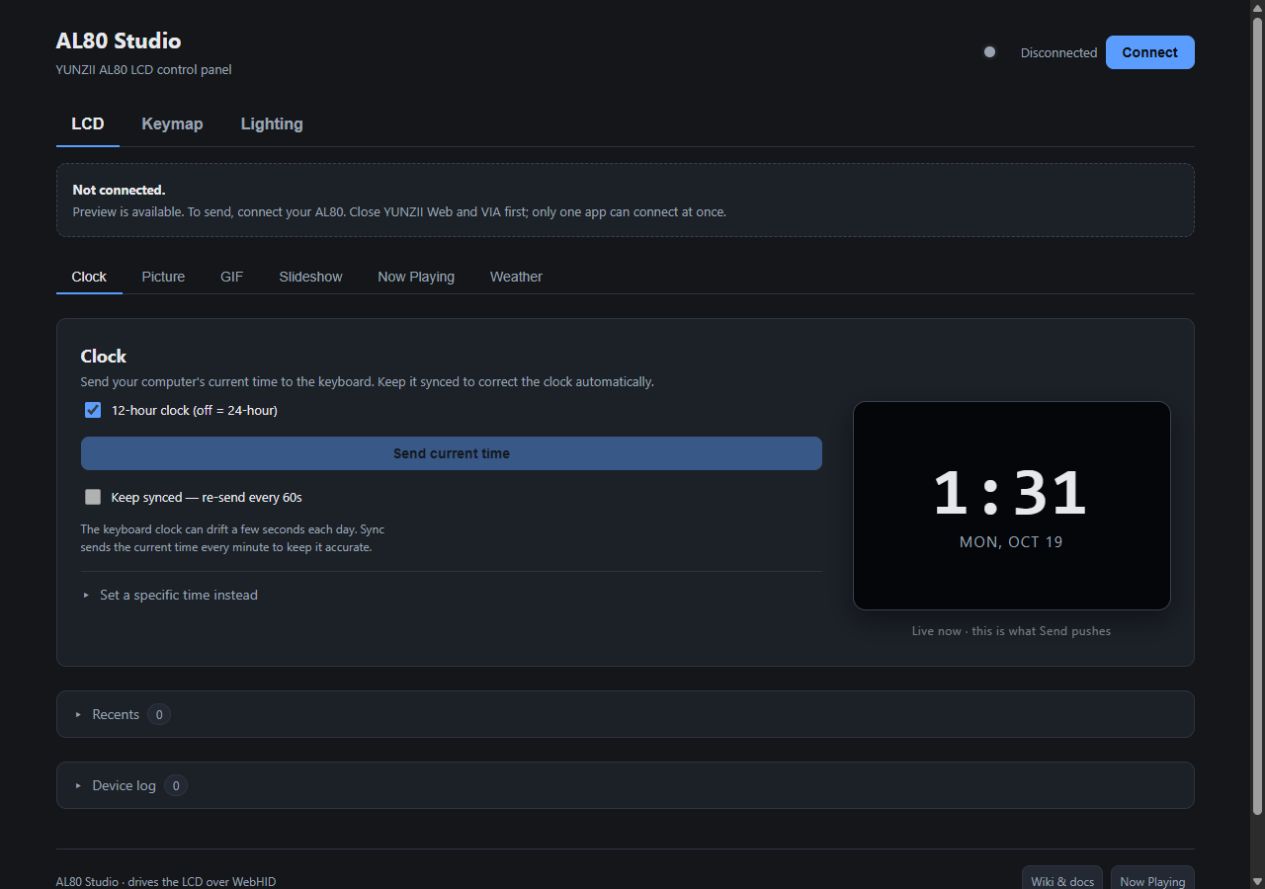Click the MON, OCT 19 date text

1011,542
